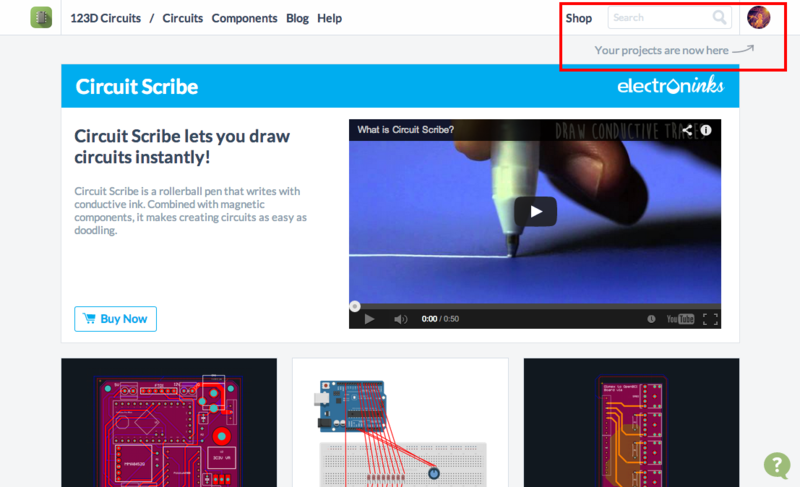800x487 pixels.
Task: Open the user profile avatar
Action: point(759,17)
